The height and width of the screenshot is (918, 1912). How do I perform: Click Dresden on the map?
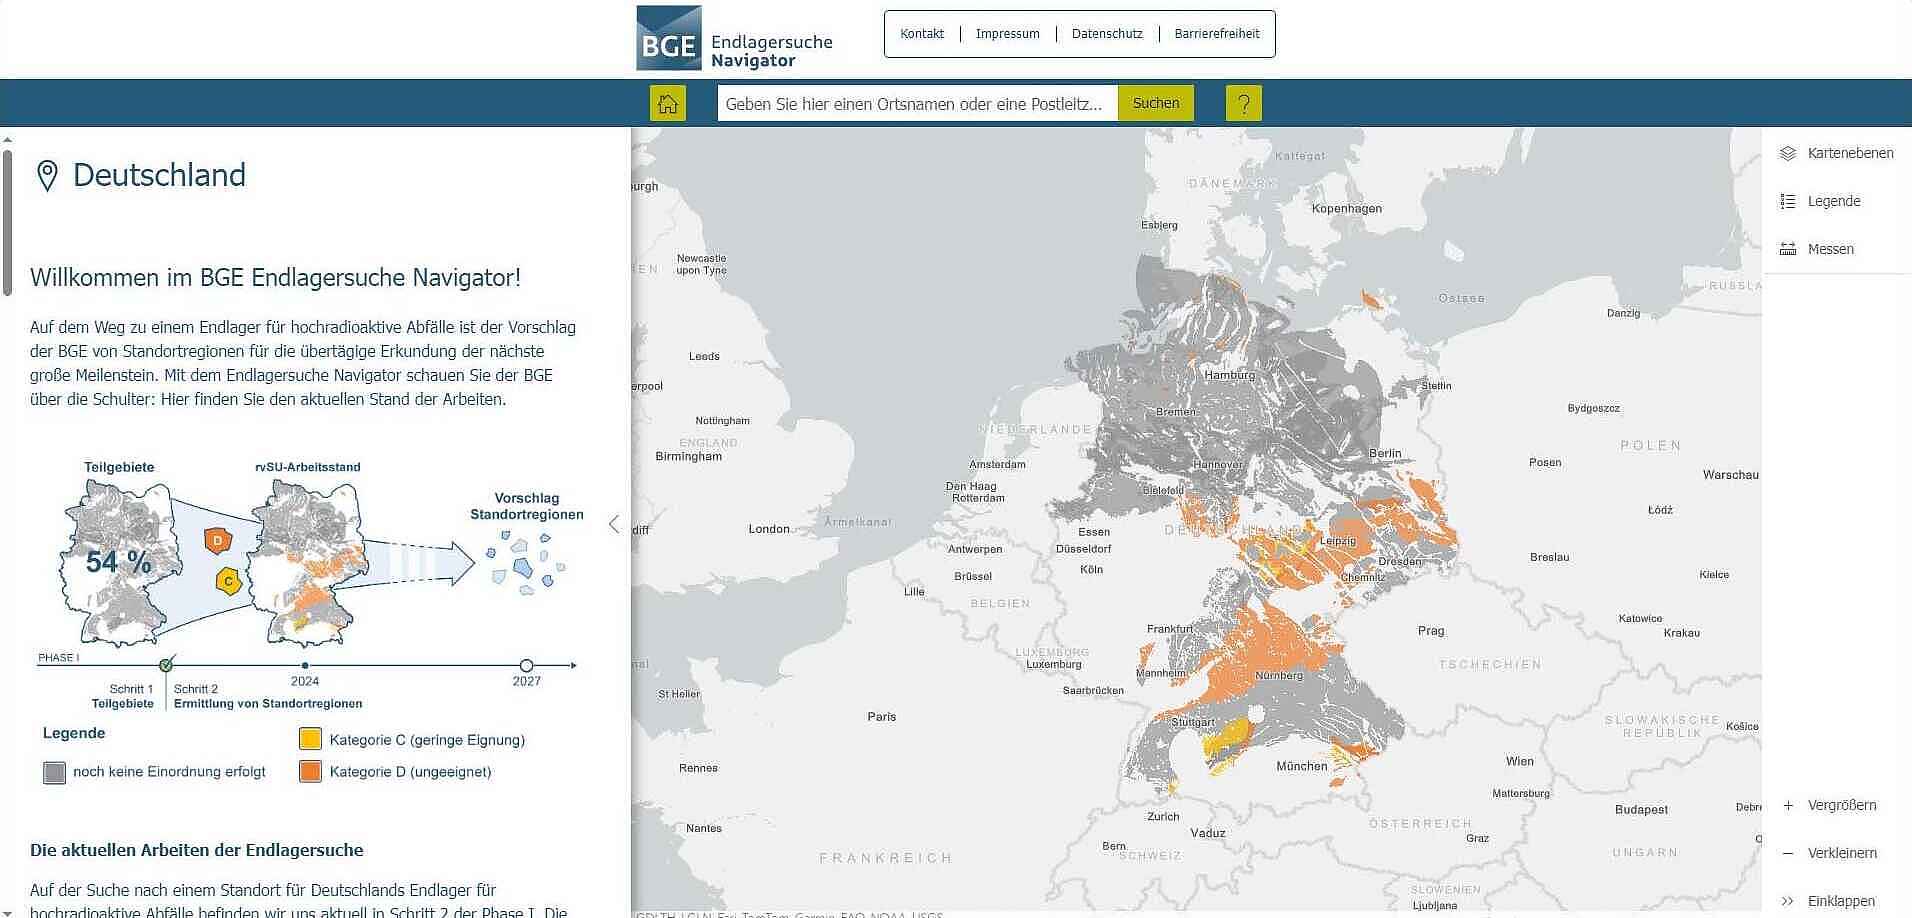1400,561
